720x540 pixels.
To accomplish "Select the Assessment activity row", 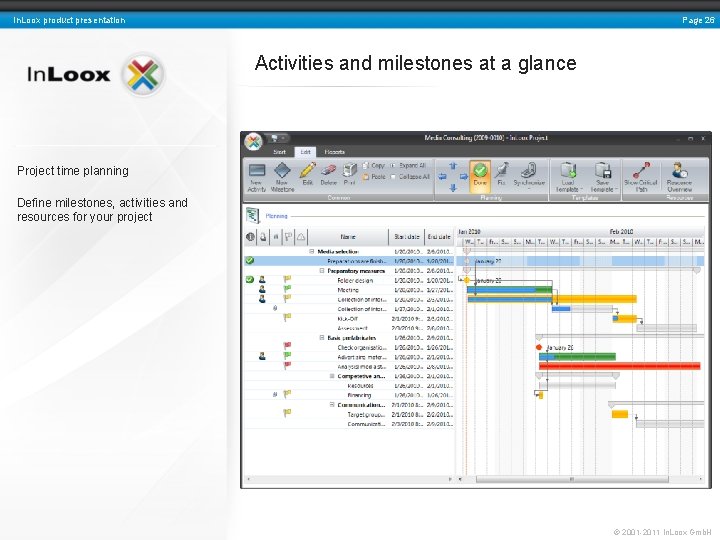I will point(349,328).
